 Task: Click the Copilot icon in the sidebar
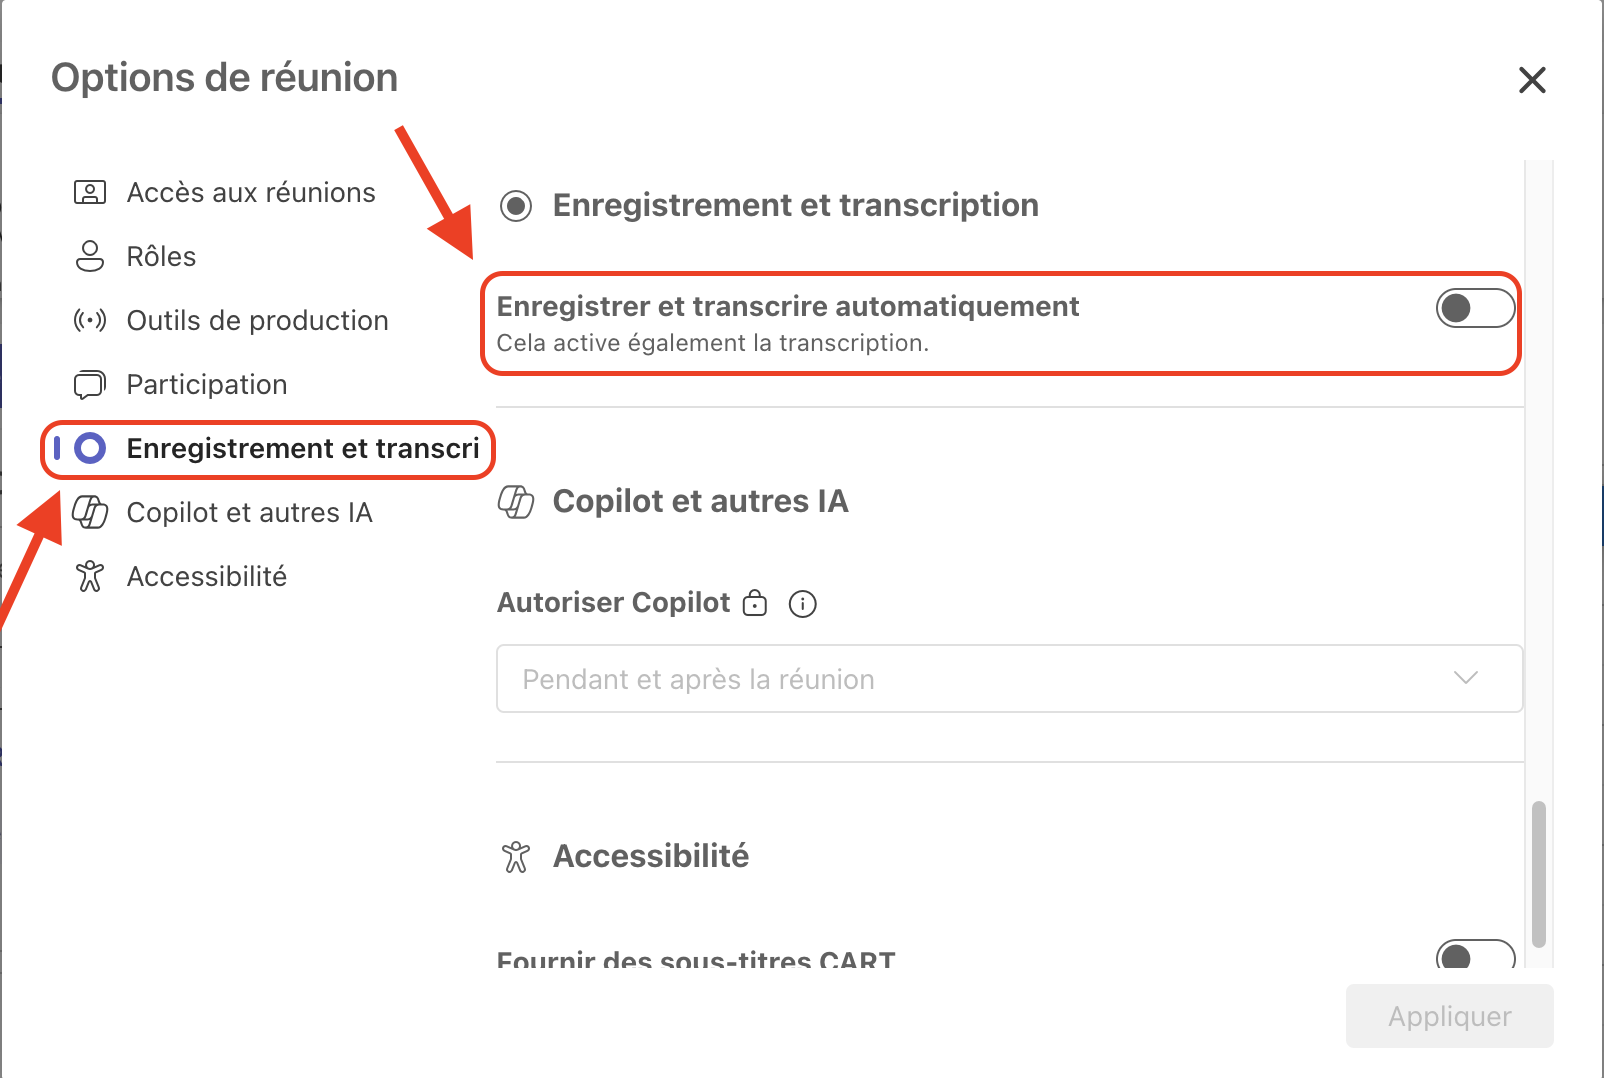point(90,512)
